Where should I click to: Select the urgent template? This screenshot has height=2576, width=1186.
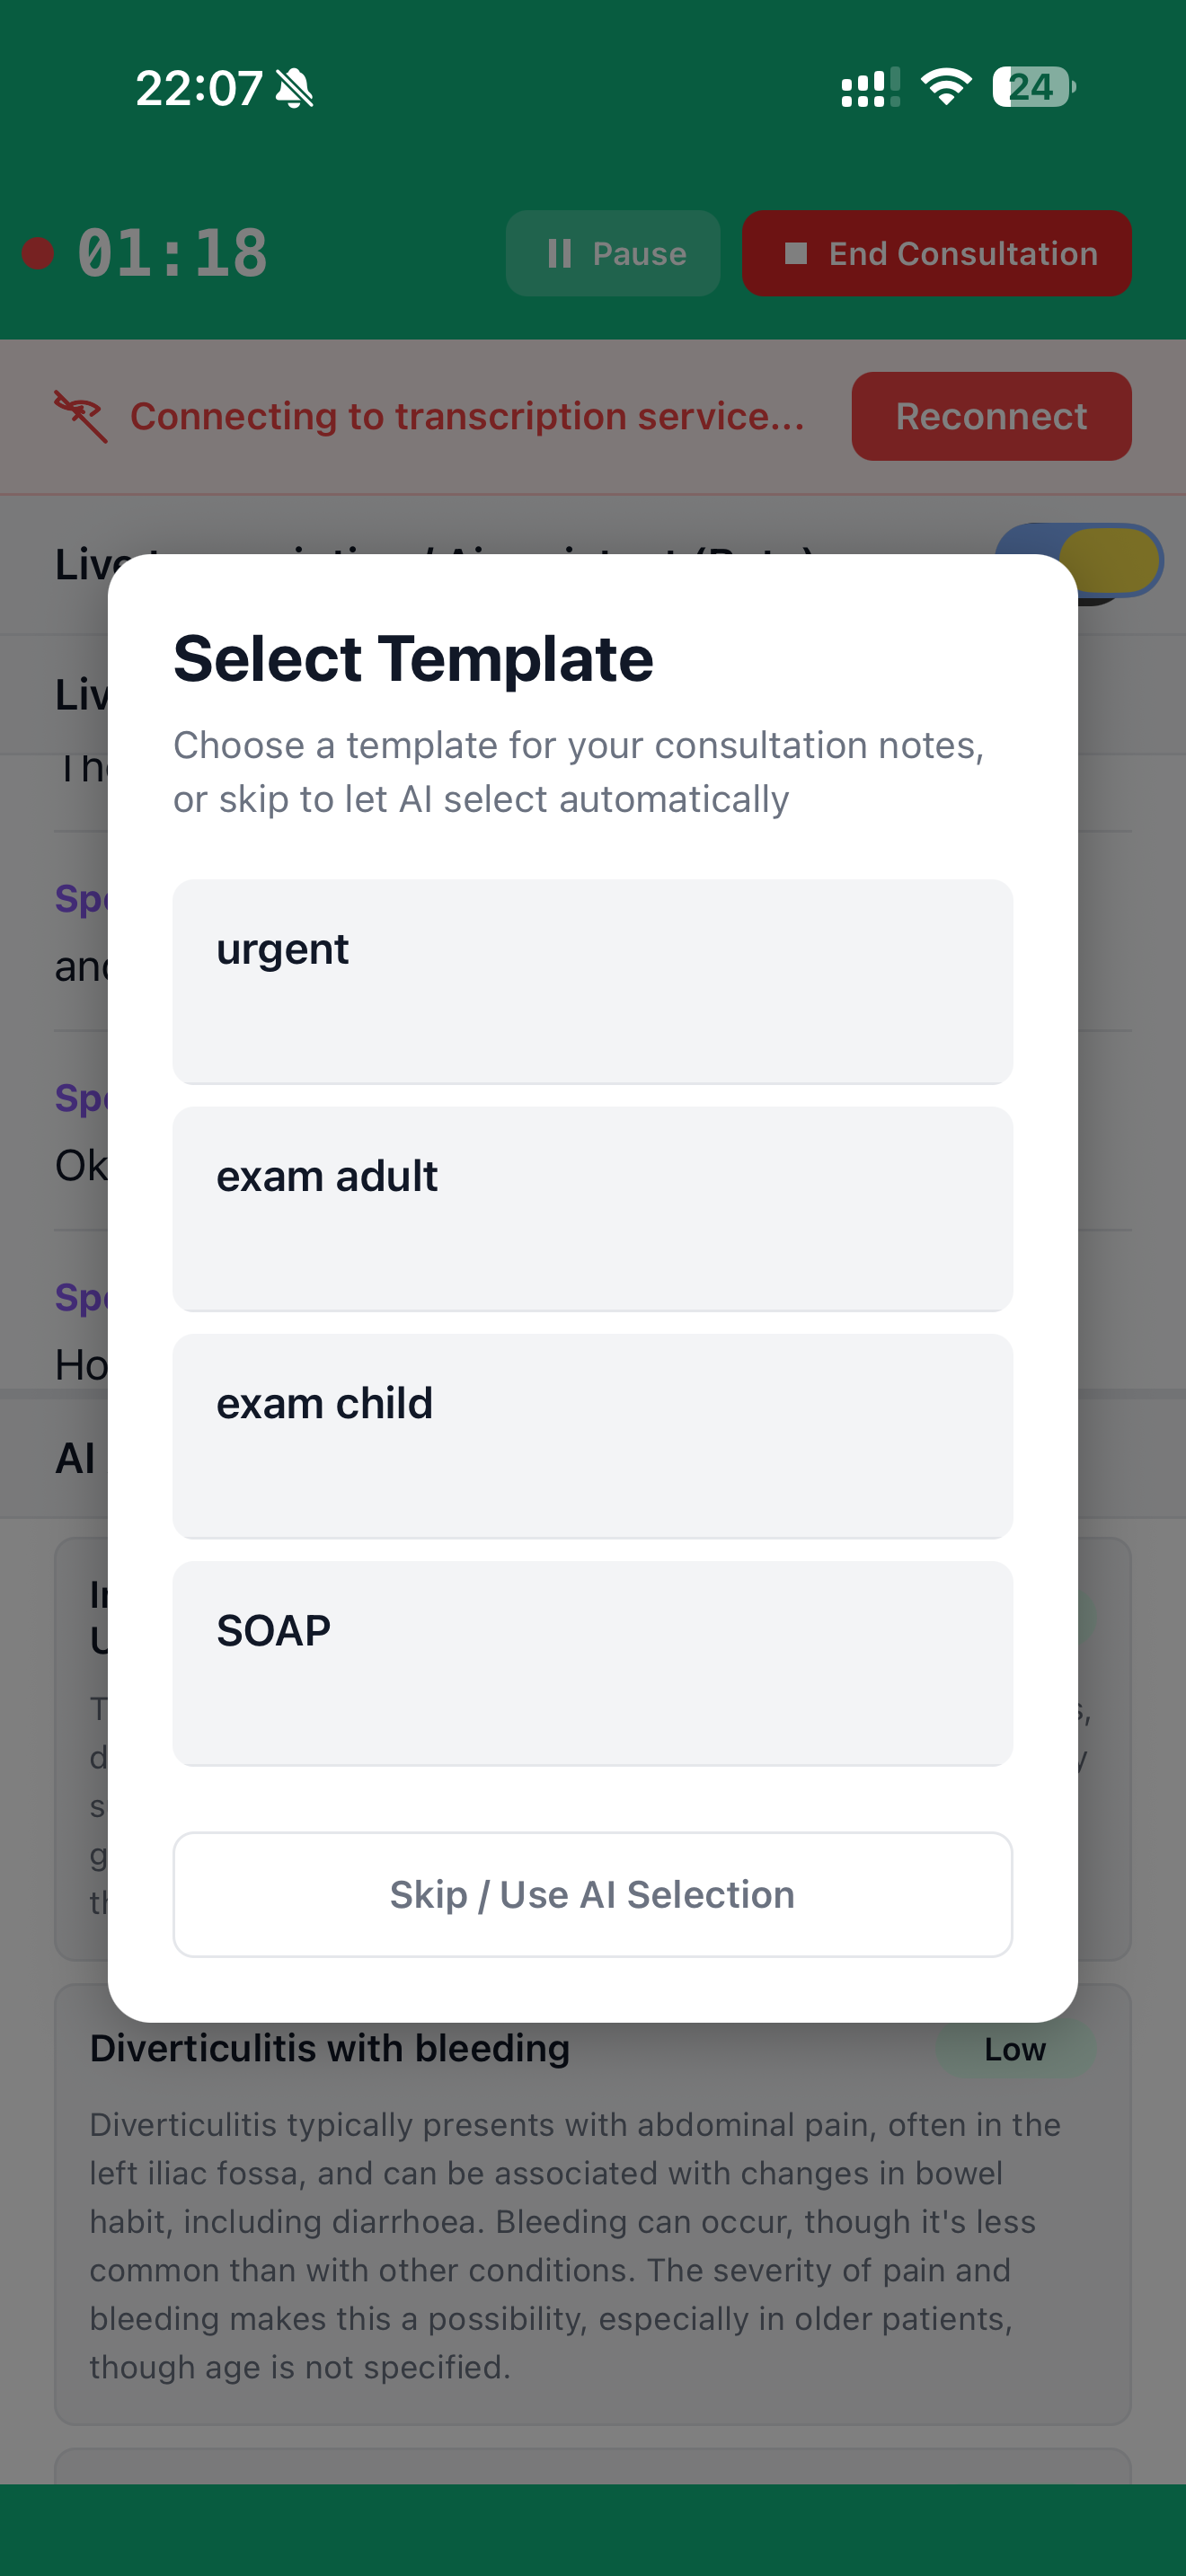pyautogui.click(x=592, y=981)
